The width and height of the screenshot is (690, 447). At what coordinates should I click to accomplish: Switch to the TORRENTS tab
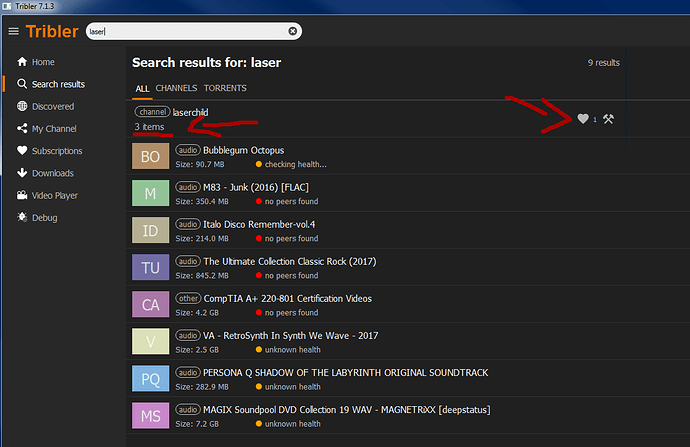point(225,88)
